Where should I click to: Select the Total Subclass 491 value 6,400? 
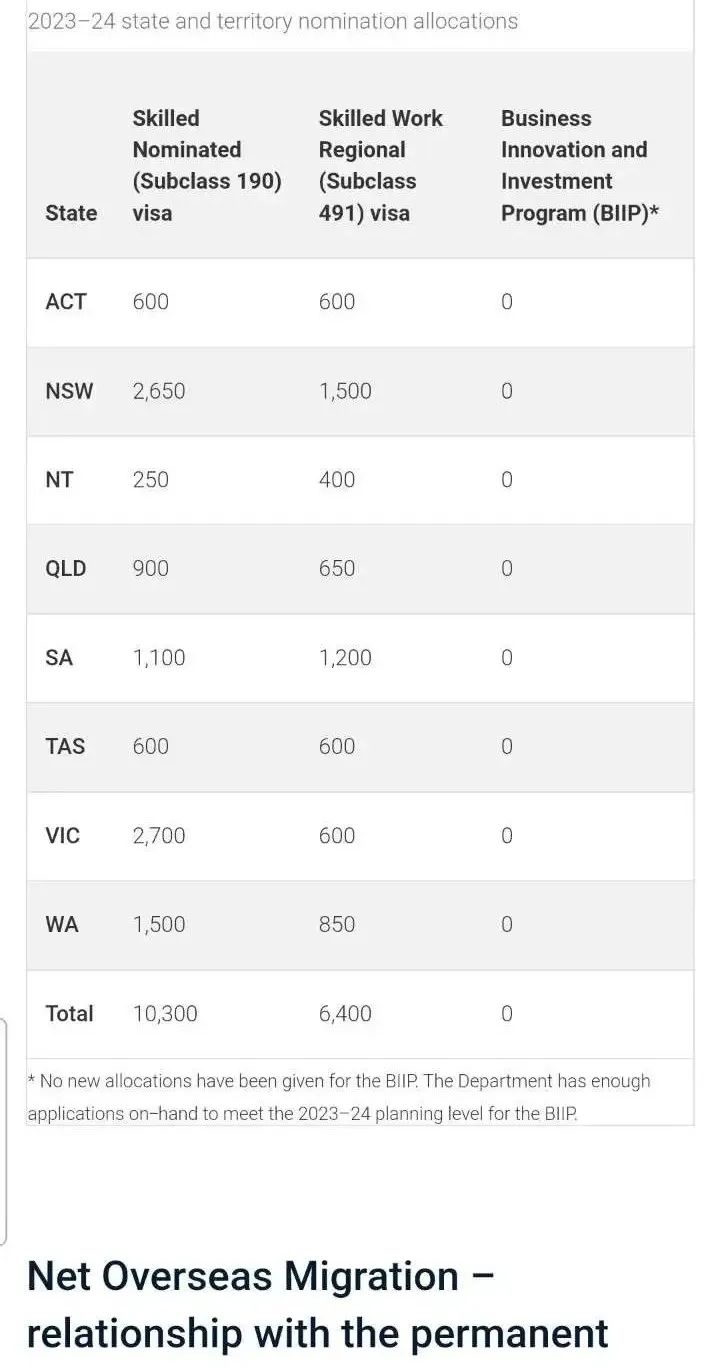point(345,1014)
